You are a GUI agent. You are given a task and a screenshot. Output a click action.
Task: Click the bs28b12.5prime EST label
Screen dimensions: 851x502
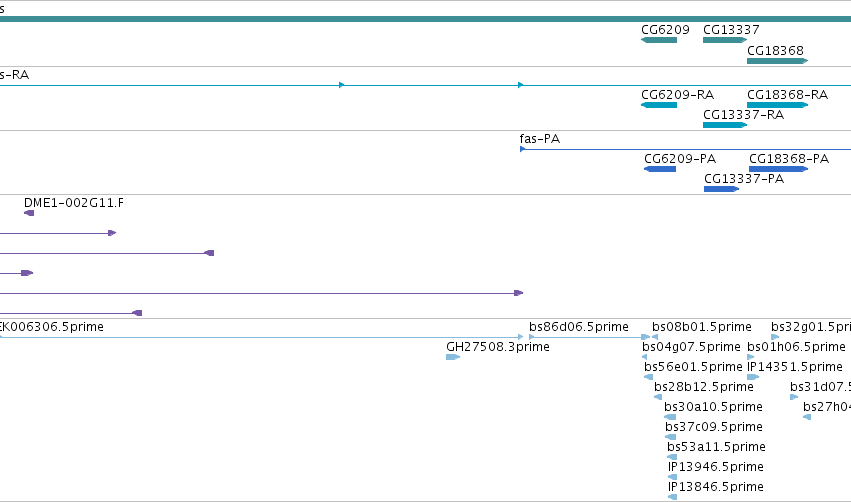tap(704, 387)
